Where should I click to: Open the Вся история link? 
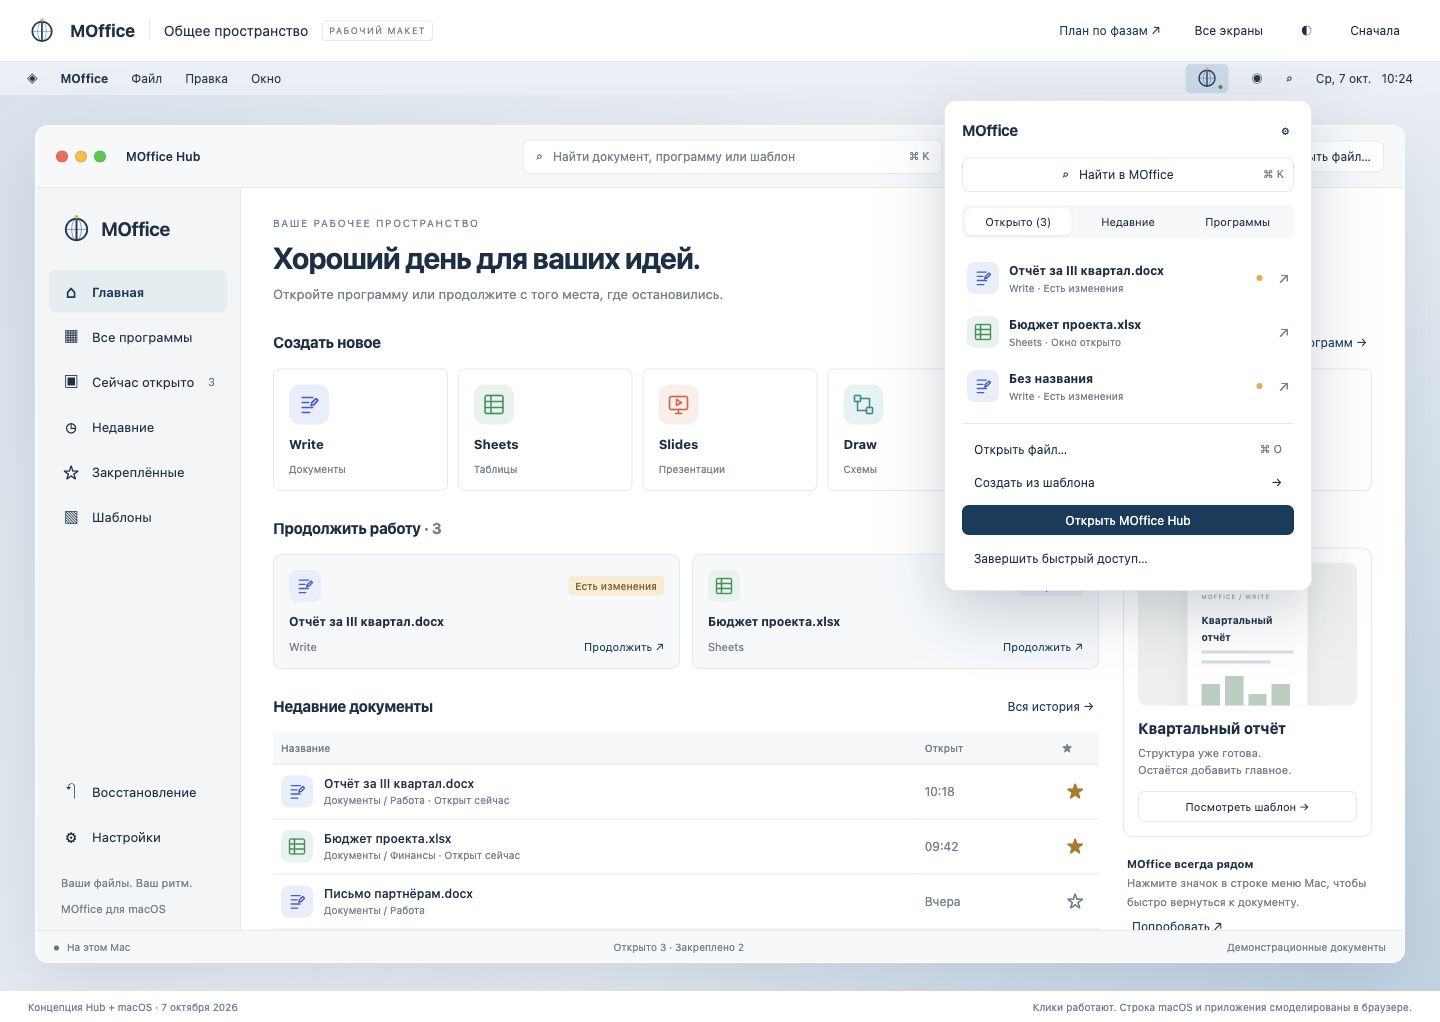coord(1050,707)
